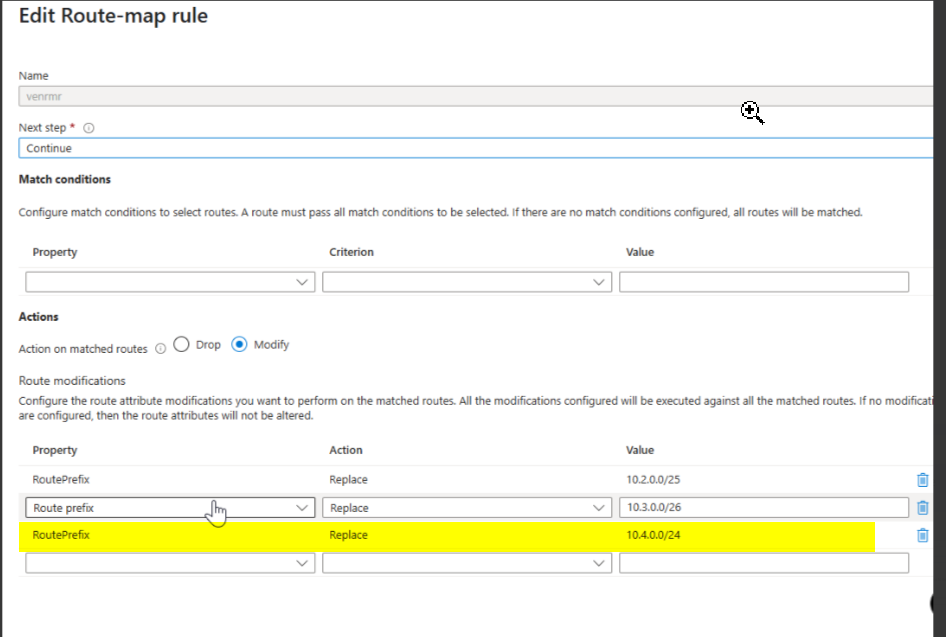Click the 10.4.0.0/24 value text
This screenshot has height=637, width=946.
[x=653, y=535]
